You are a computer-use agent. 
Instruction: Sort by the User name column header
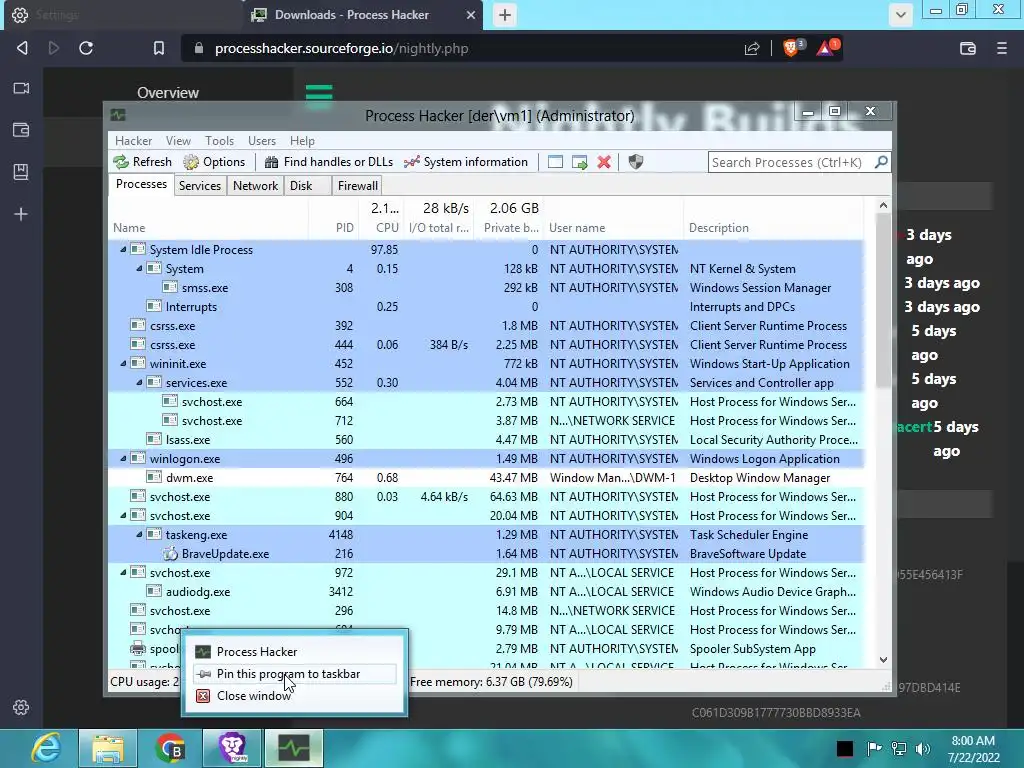(x=613, y=227)
